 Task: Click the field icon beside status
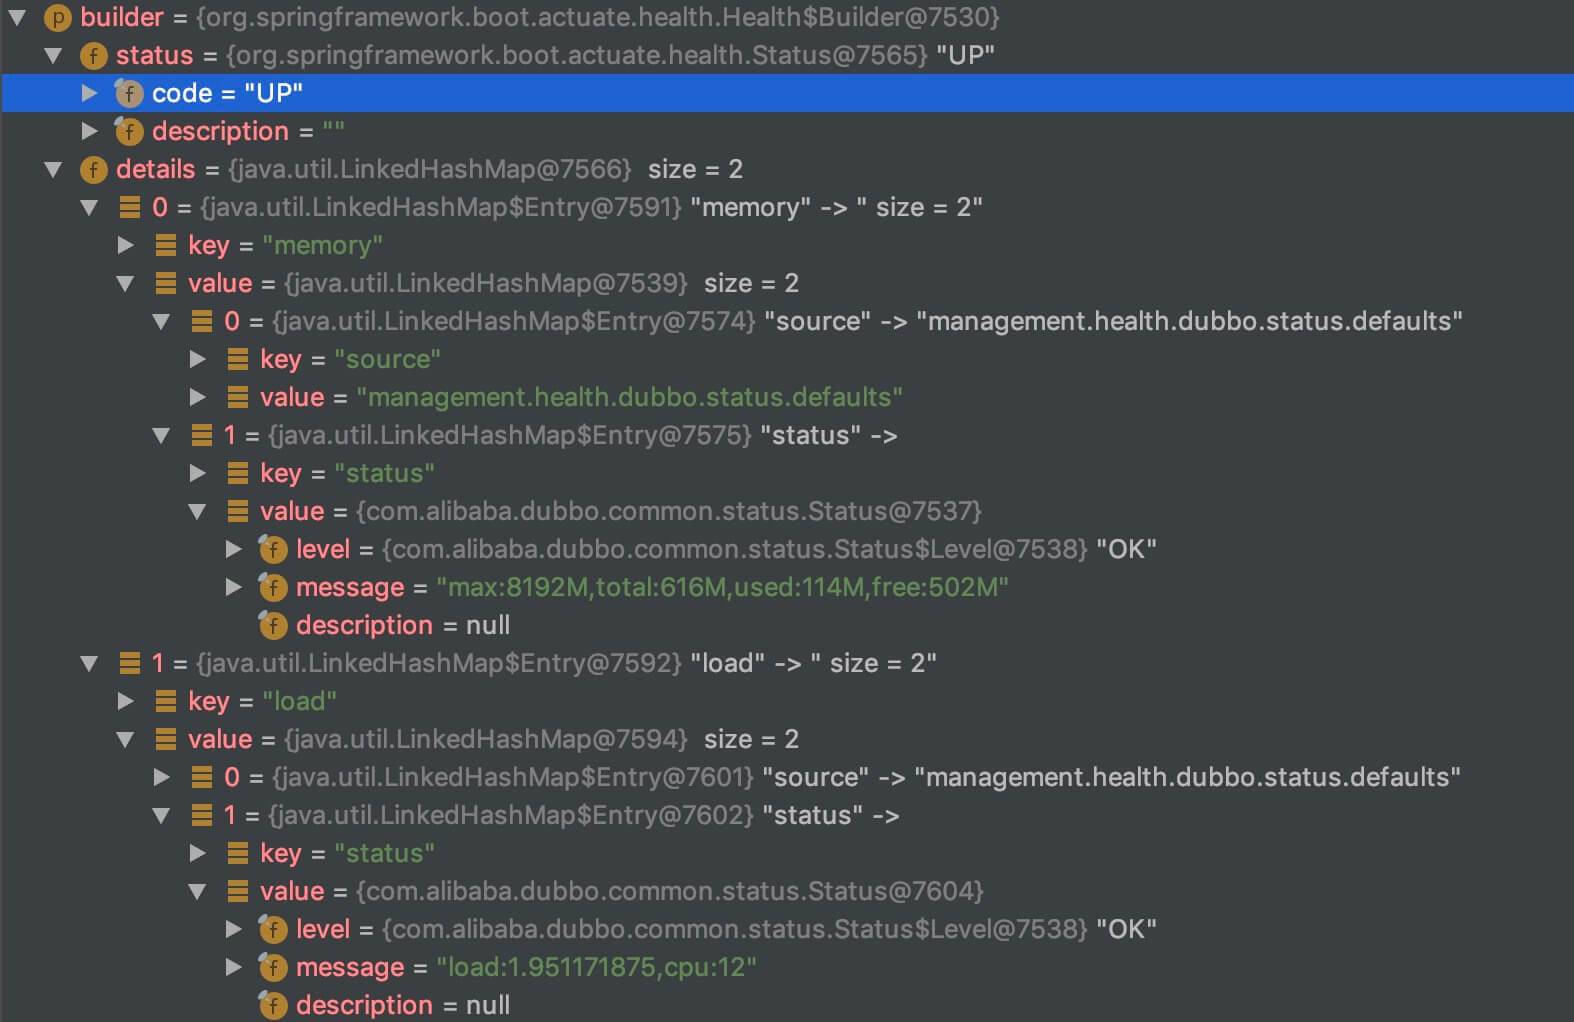94,55
